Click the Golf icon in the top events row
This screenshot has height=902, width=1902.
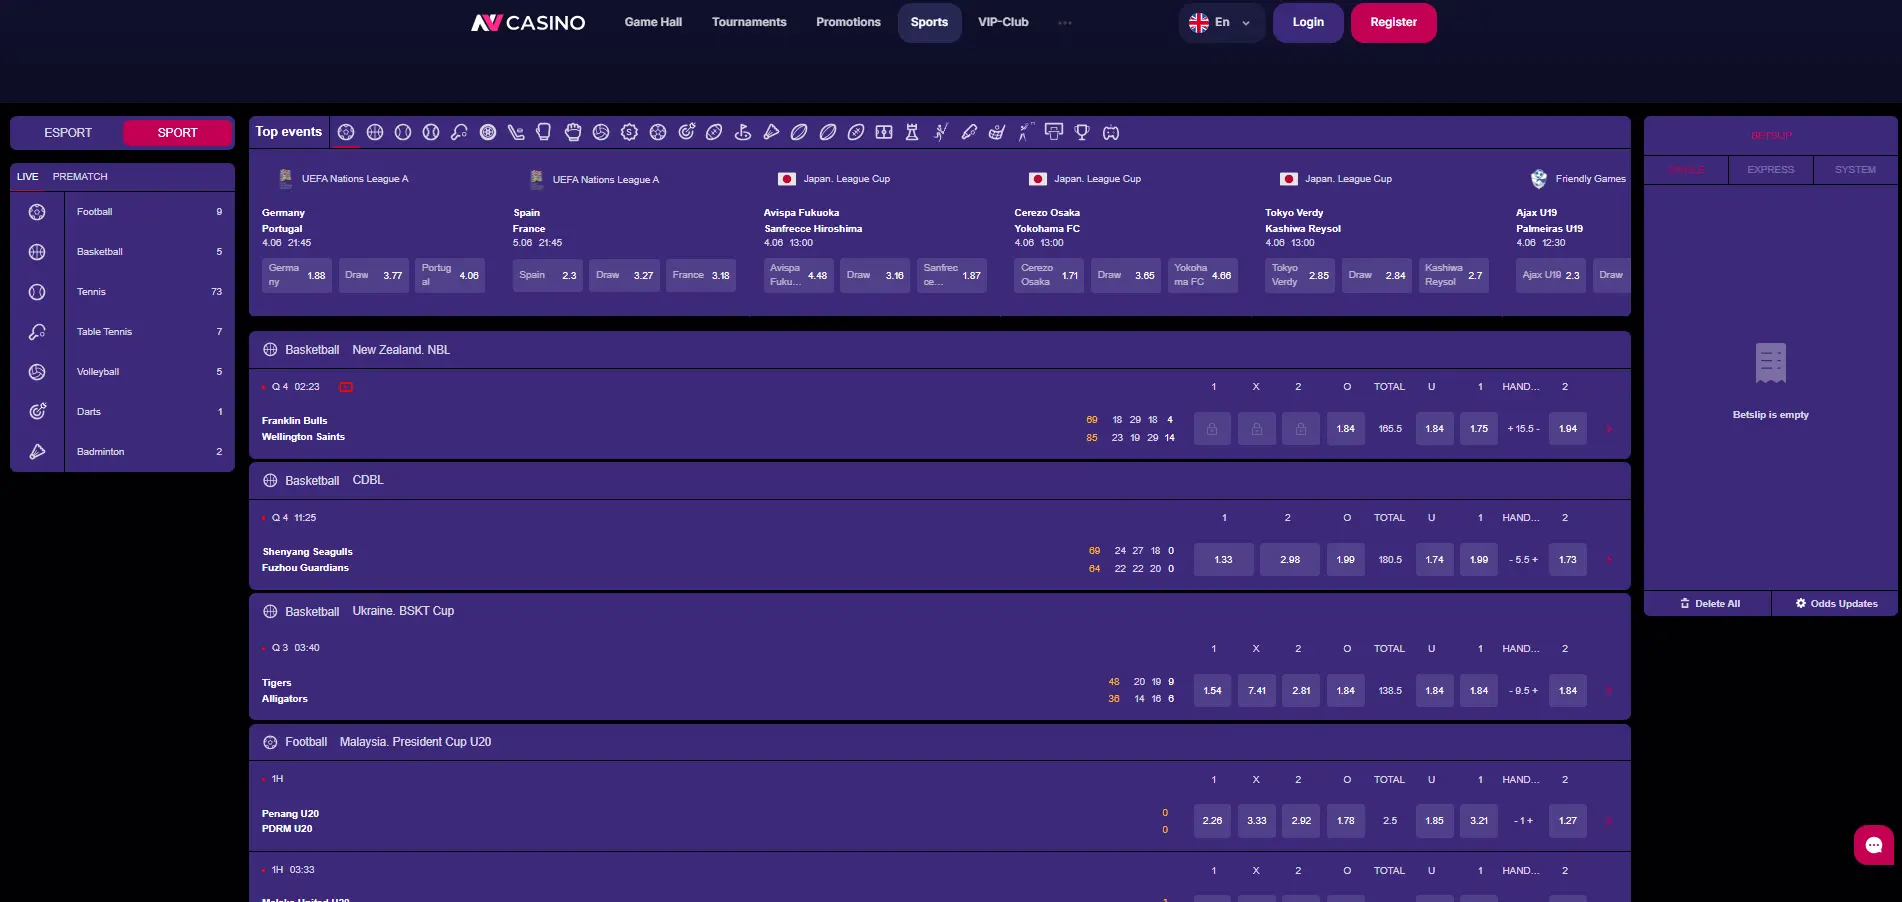744,132
